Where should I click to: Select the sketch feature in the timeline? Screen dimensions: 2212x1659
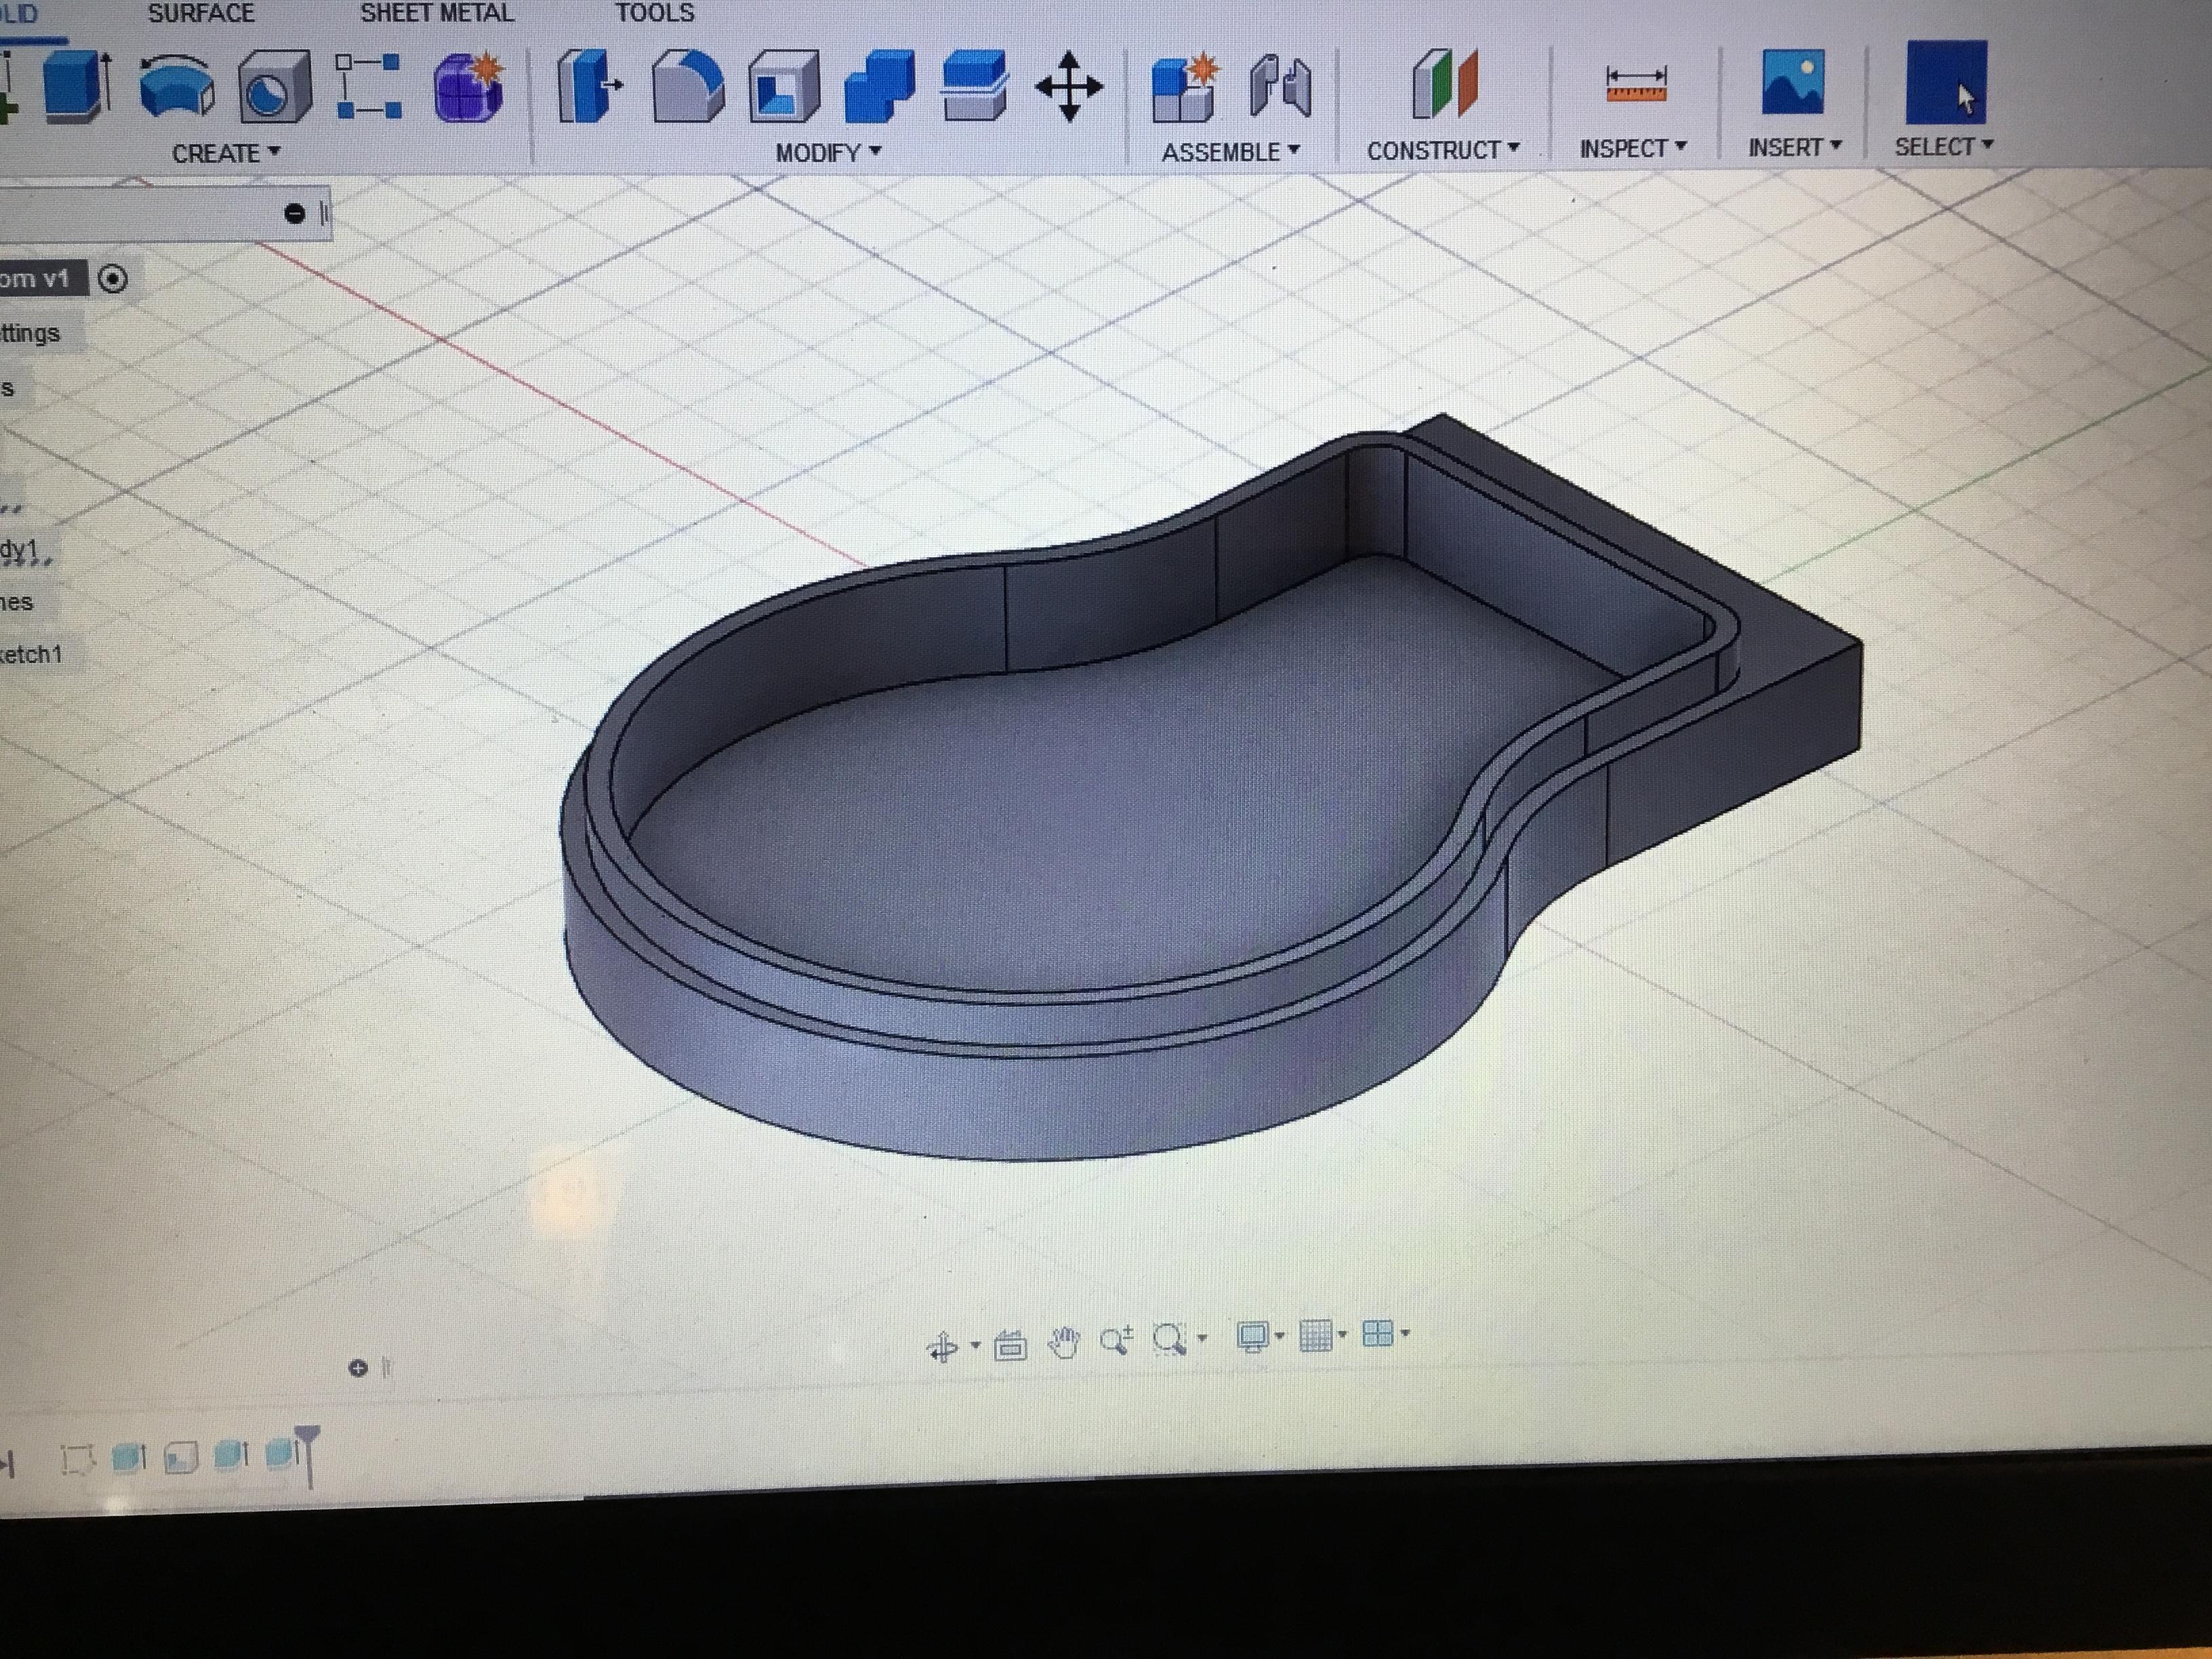point(77,1460)
